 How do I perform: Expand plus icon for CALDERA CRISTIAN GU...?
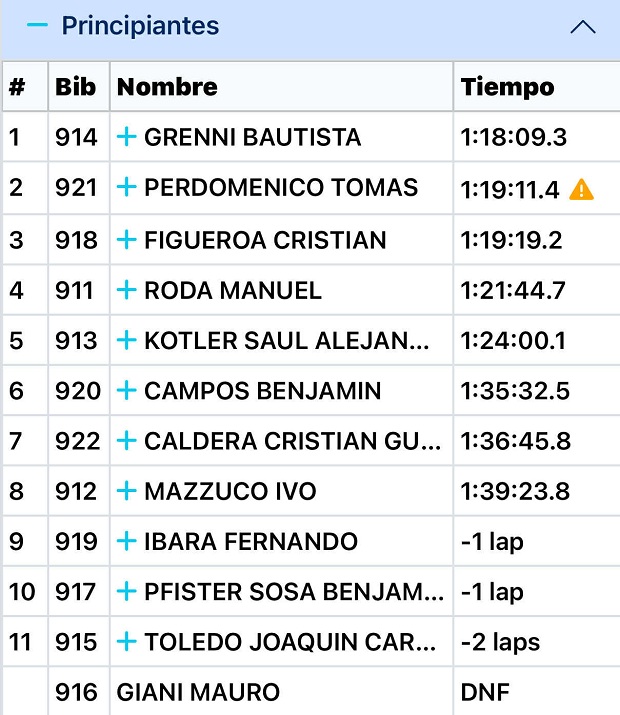pos(126,441)
